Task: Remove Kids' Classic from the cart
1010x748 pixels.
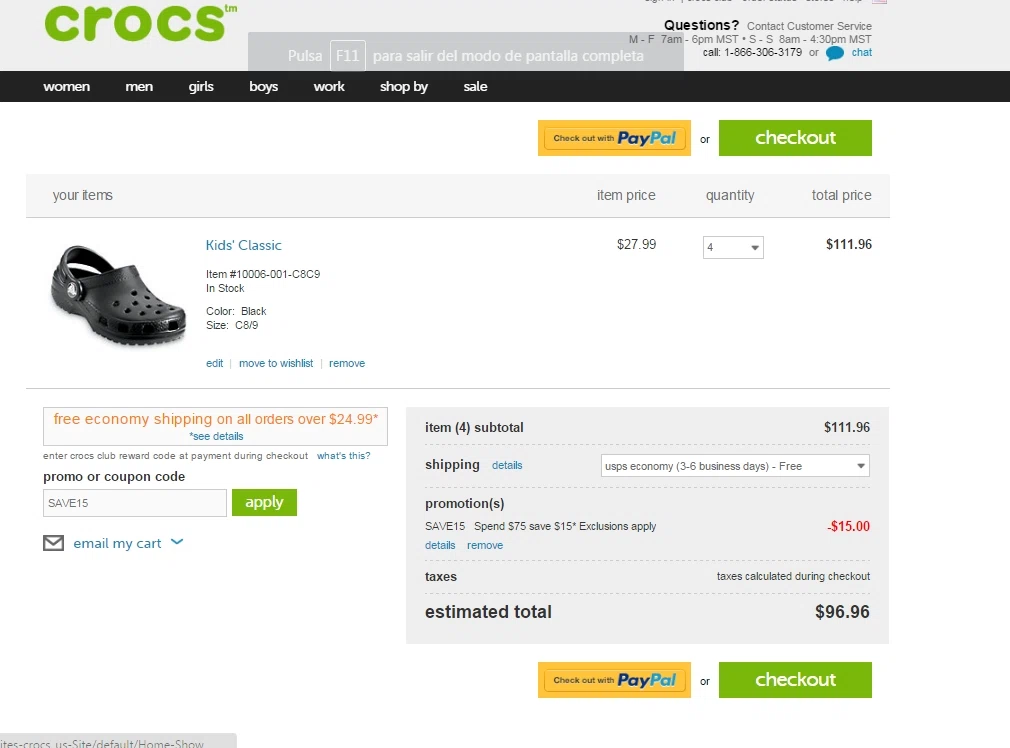Action: coord(347,363)
